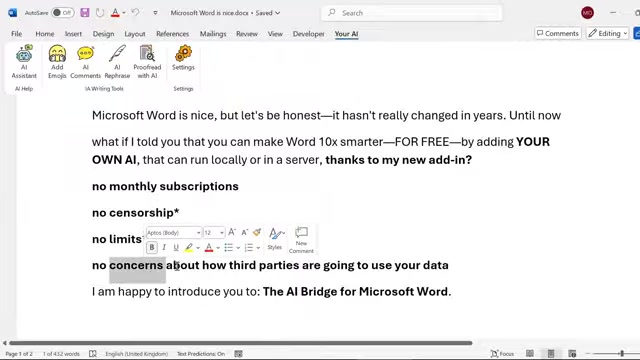Screen dimensions: 640x360
Task: Click the grow font size icon
Action: tap(232, 232)
